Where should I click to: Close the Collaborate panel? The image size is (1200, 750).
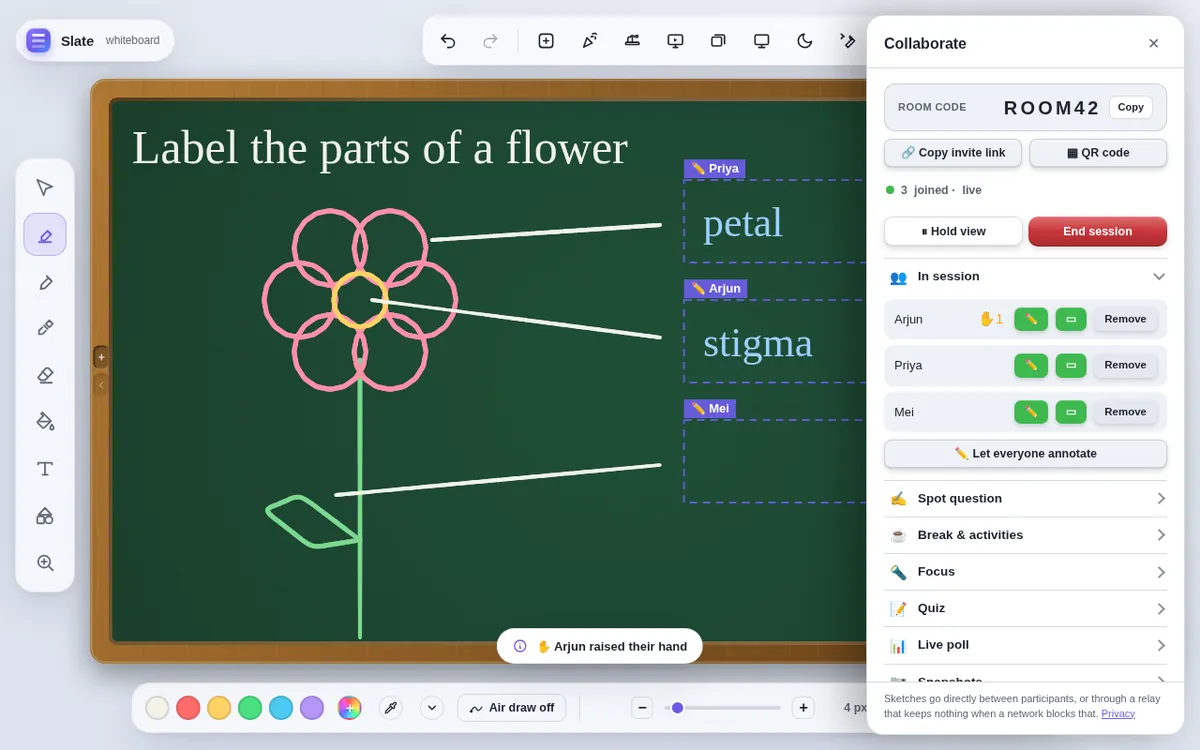tap(1153, 43)
